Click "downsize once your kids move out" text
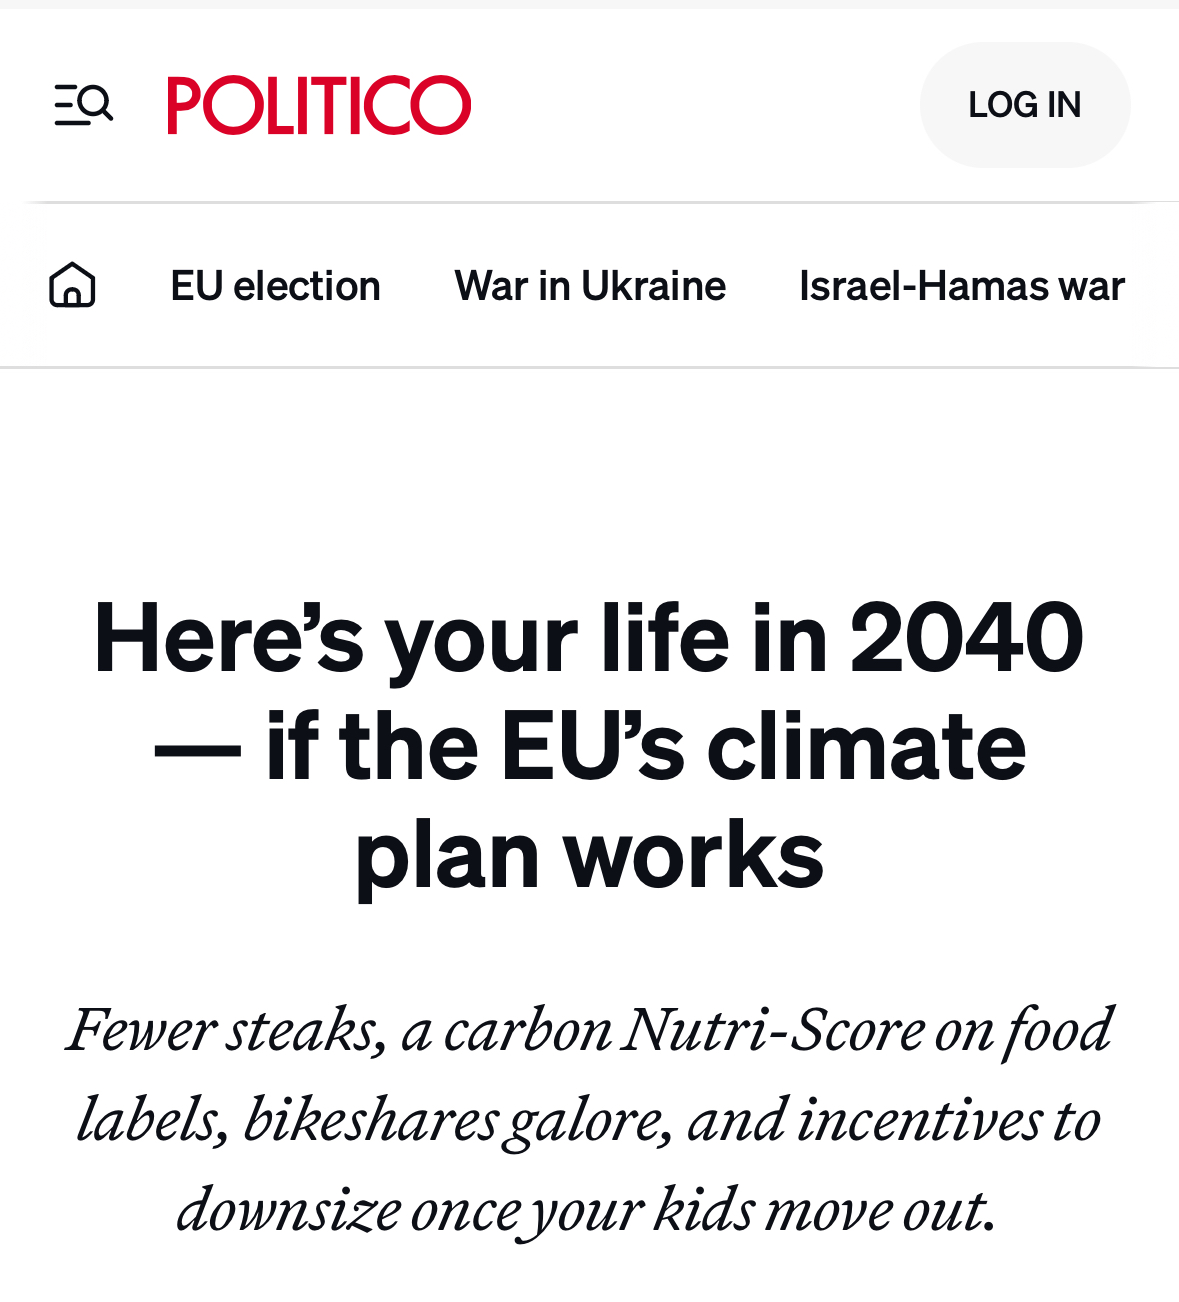 tap(586, 1210)
